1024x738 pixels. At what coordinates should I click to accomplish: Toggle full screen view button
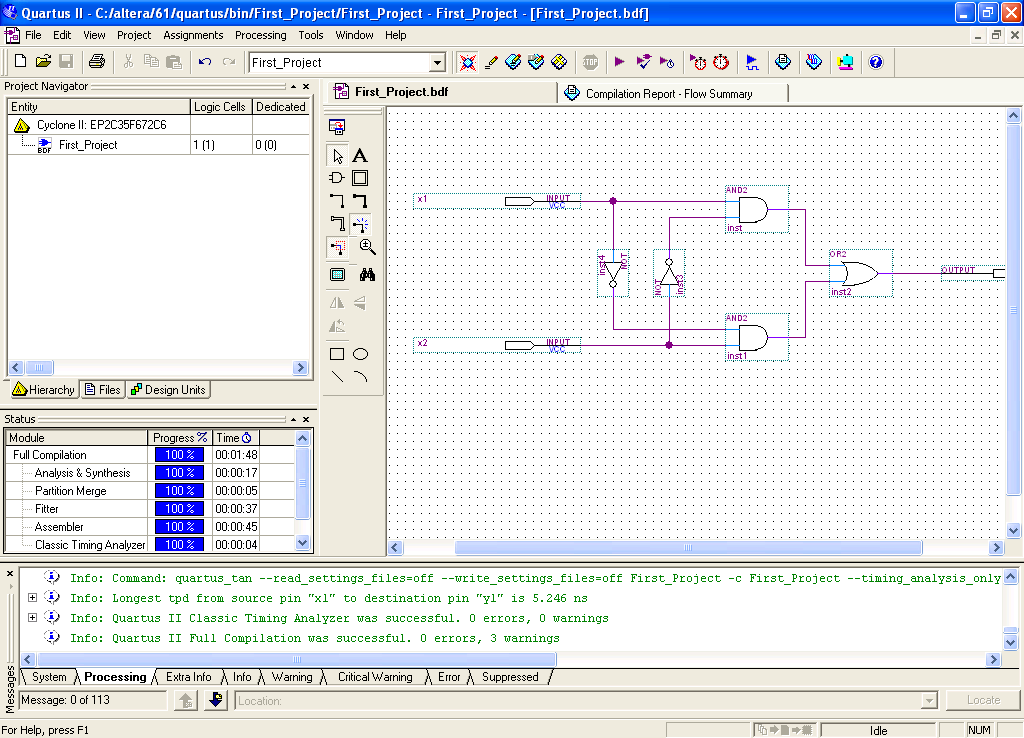(x=337, y=274)
